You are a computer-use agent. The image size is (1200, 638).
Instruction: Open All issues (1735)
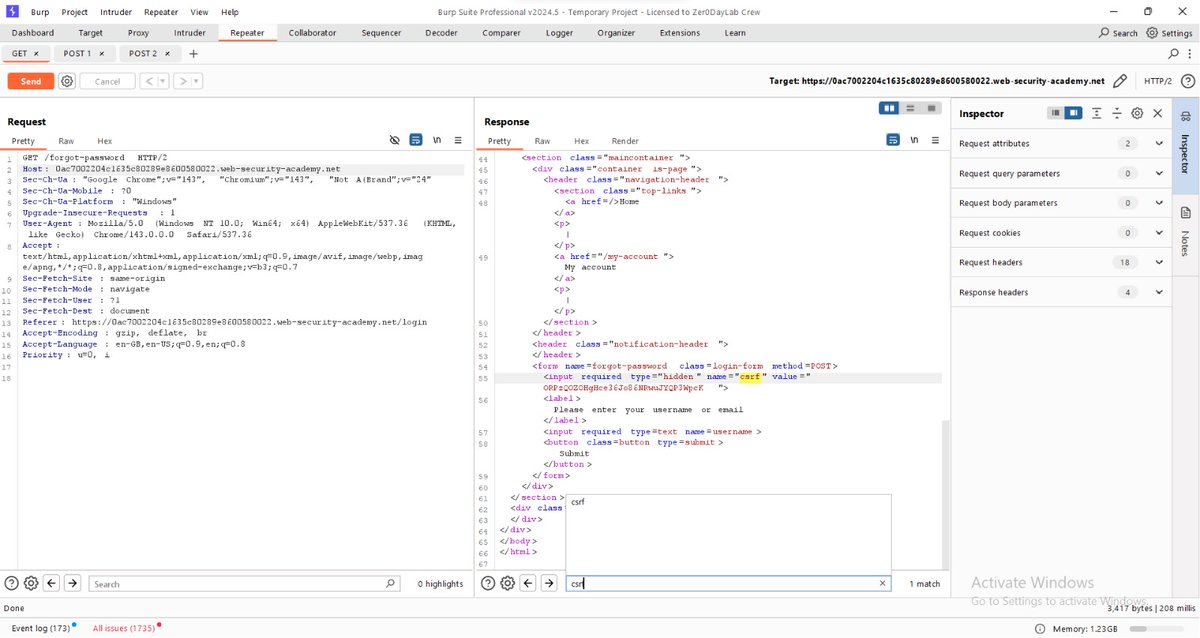coord(124,629)
